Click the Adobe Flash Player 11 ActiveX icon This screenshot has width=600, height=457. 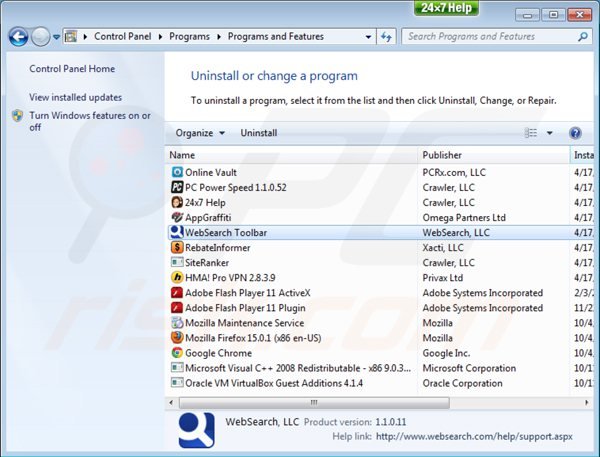(177, 293)
